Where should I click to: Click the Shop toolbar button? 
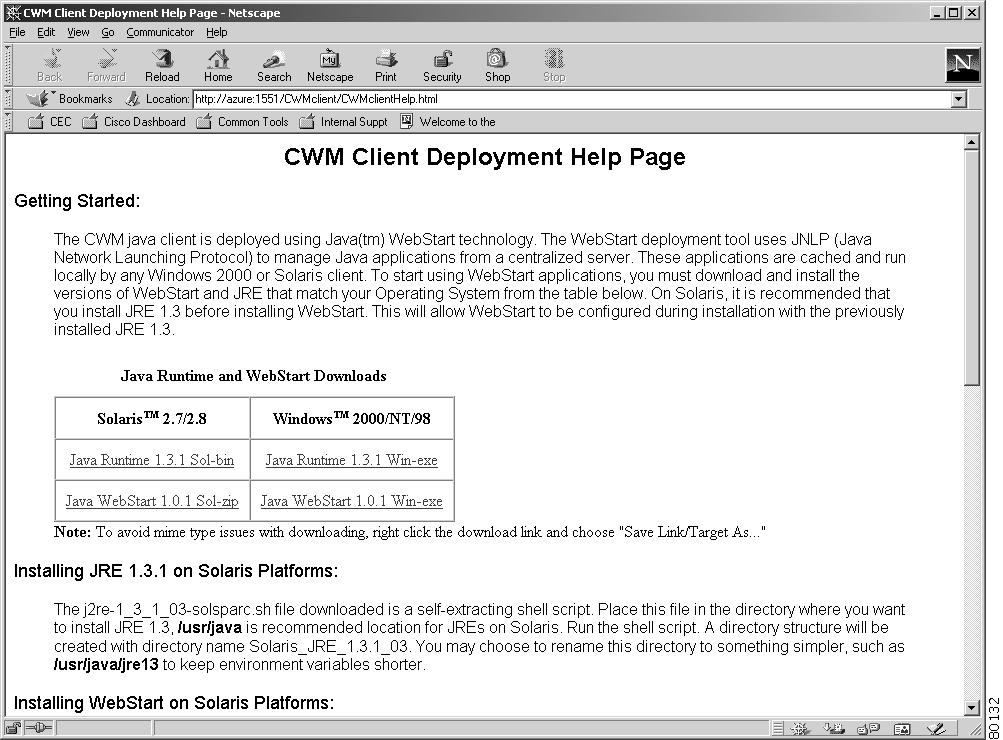point(497,66)
